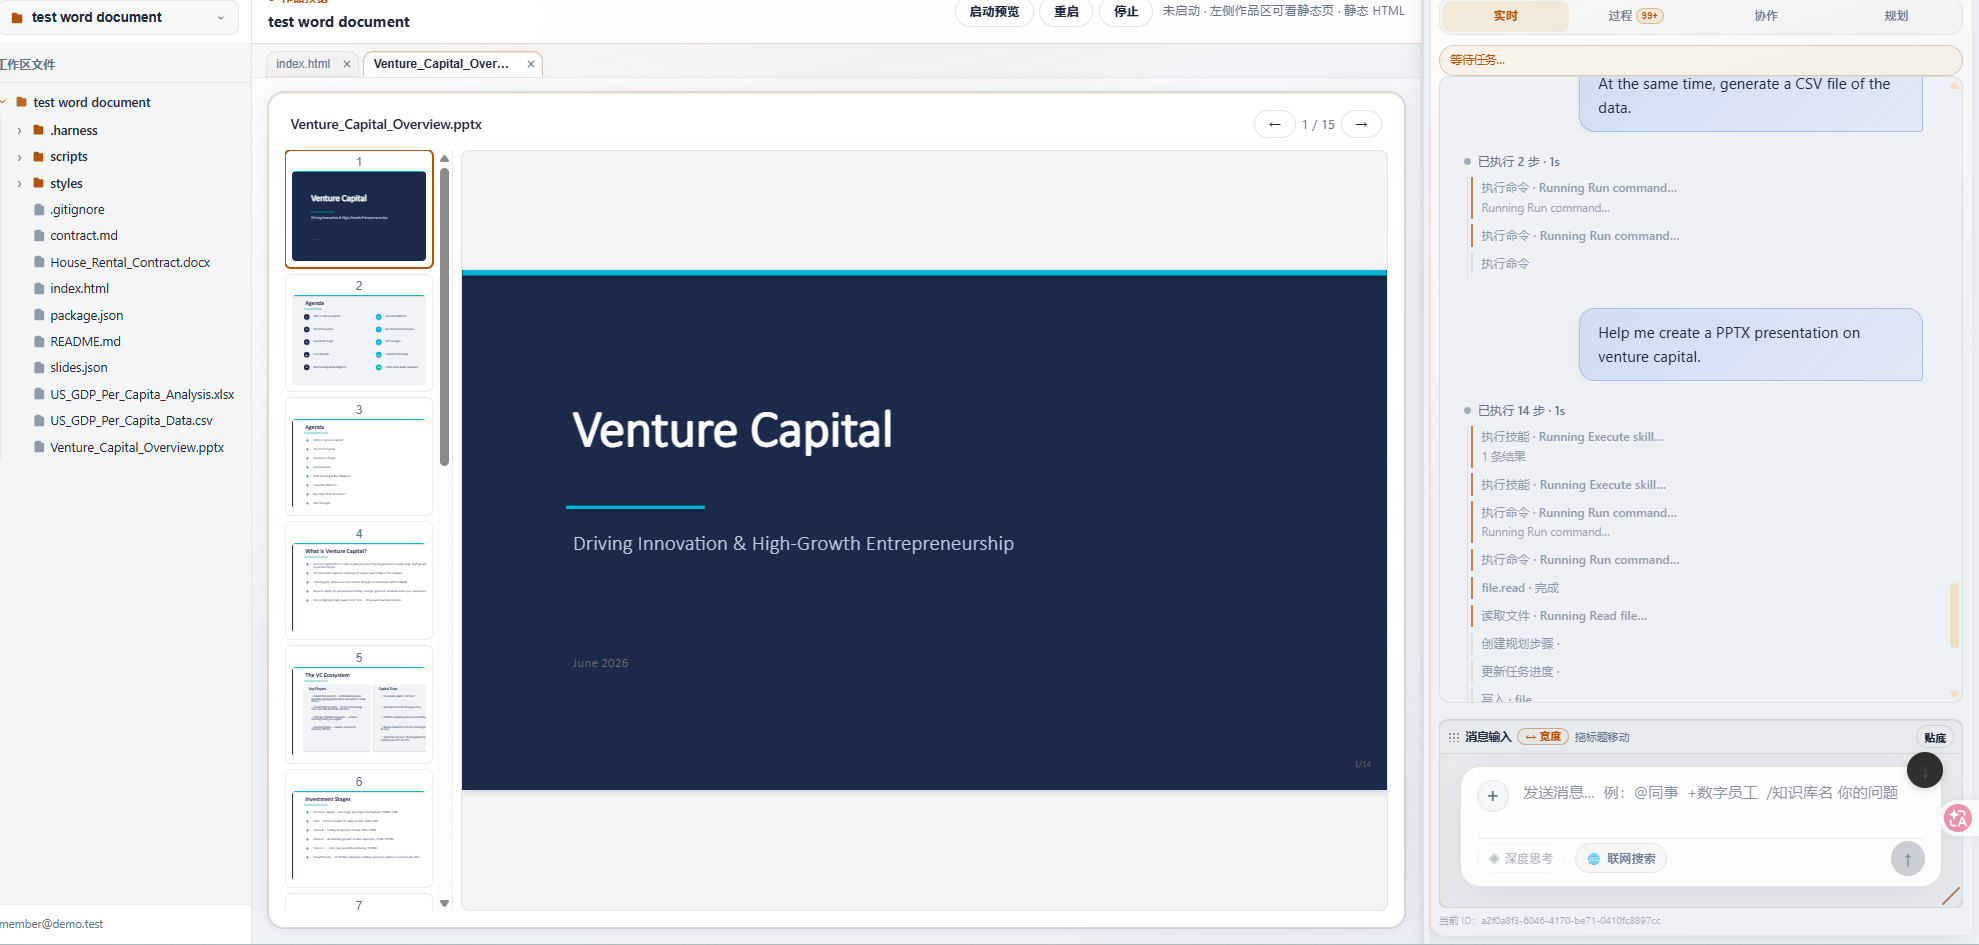The width and height of the screenshot is (1979, 945).
Task: Click the send message up-arrow button
Action: coord(1908,859)
